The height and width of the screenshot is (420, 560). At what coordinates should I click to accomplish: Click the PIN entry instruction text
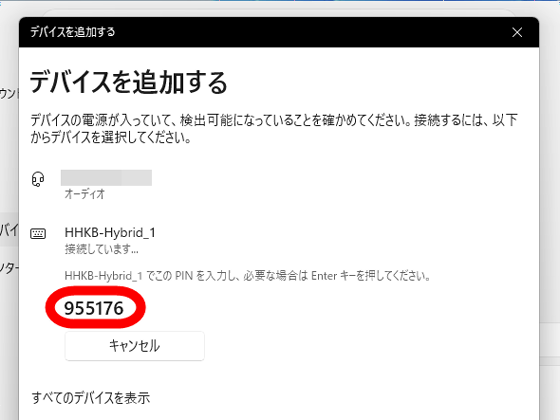[x=247, y=276]
